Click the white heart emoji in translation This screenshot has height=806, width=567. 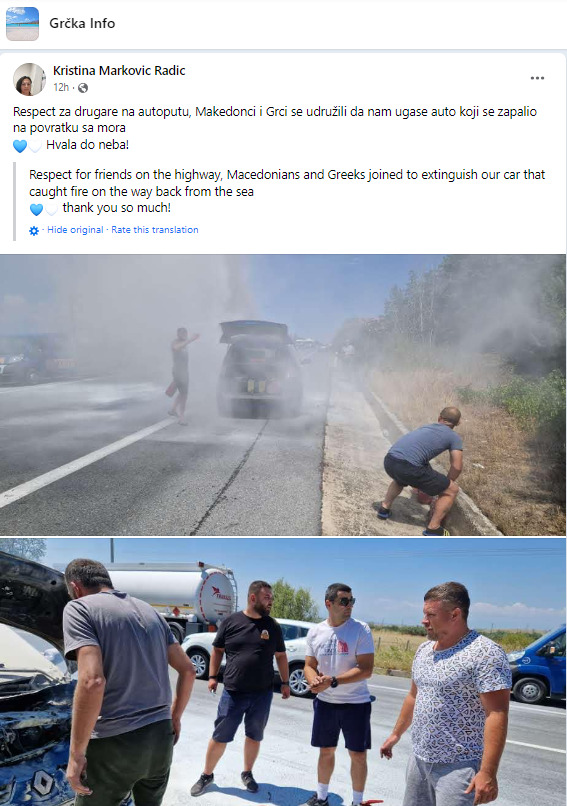(x=51, y=209)
